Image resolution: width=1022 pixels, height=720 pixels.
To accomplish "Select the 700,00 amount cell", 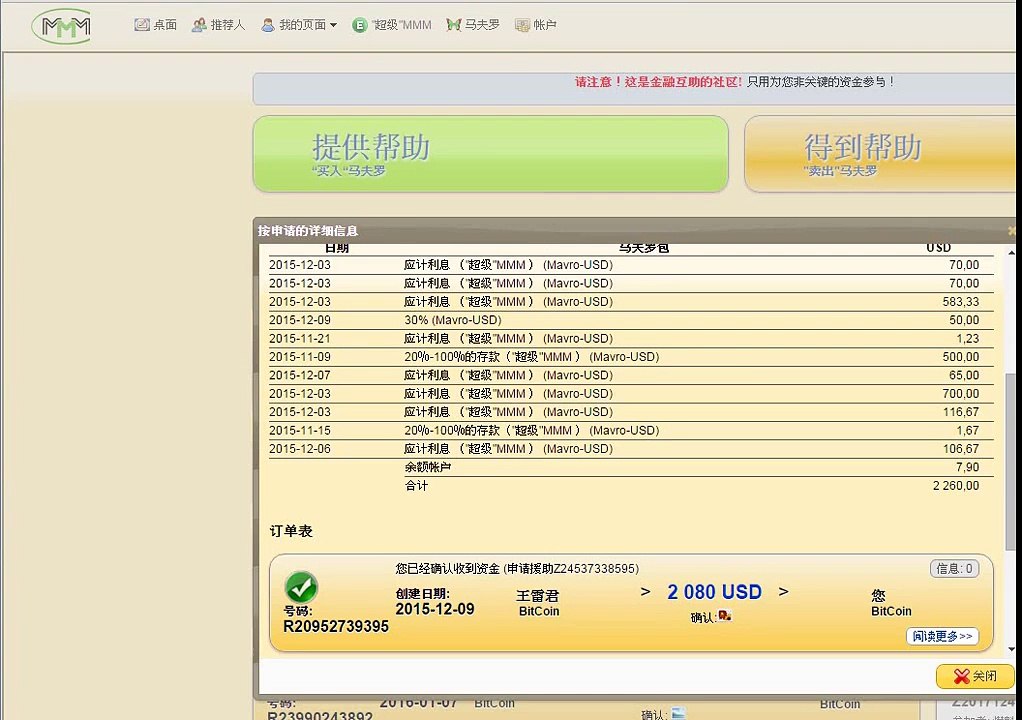I will 961,394.
